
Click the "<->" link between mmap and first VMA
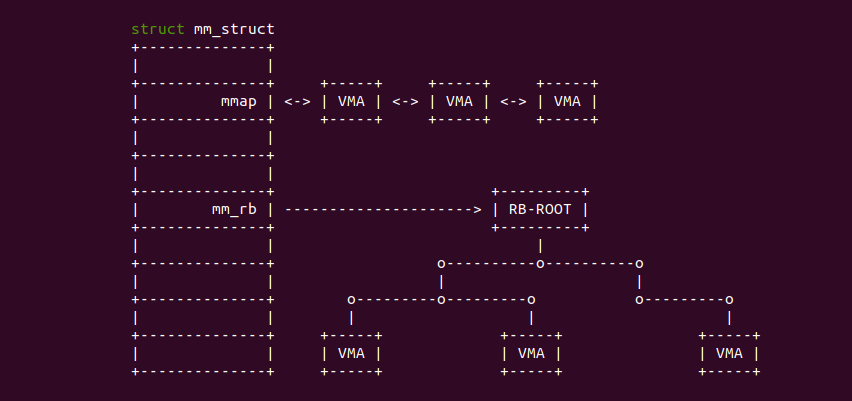(297, 101)
